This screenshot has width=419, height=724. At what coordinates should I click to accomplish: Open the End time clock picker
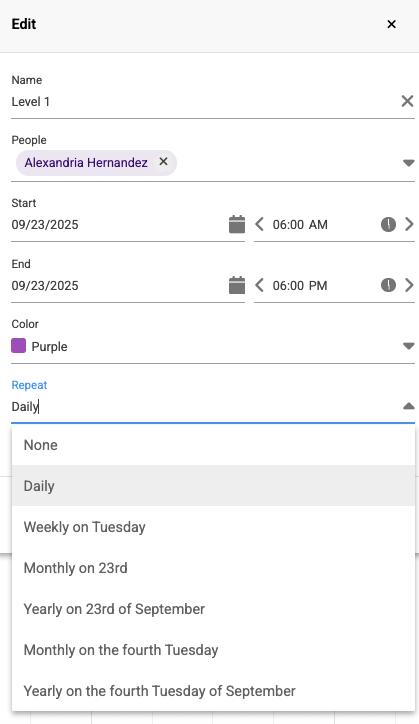pos(388,285)
